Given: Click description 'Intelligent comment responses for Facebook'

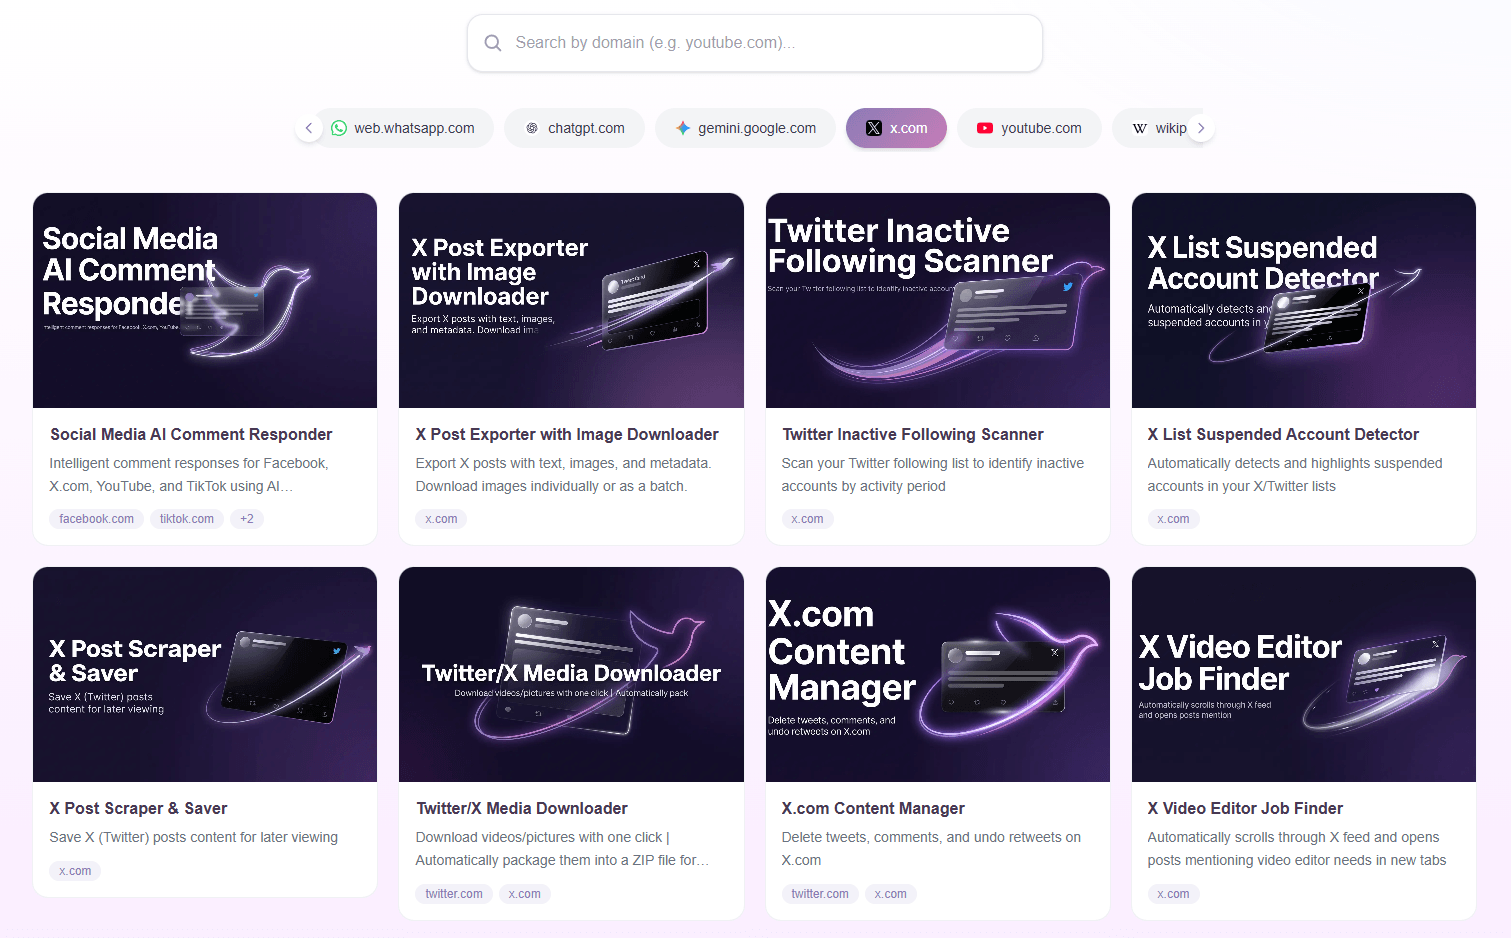Looking at the screenshot, I should [189, 475].
